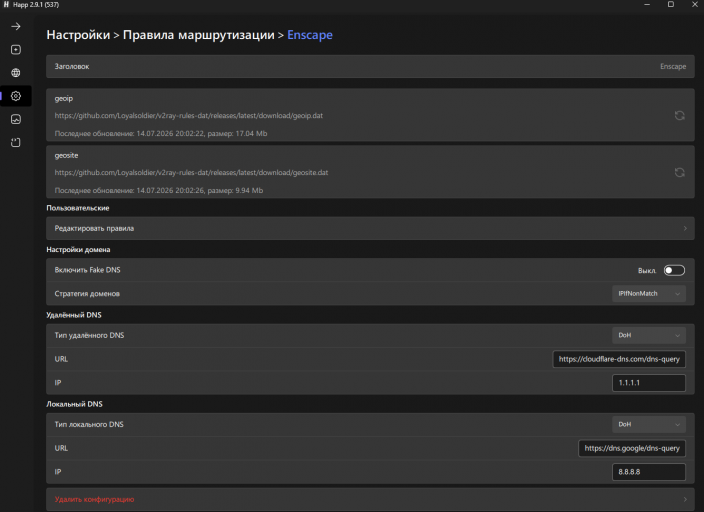The height and width of the screenshot is (512, 704).
Task: Edit the dns.google URL field
Action: click(x=632, y=448)
